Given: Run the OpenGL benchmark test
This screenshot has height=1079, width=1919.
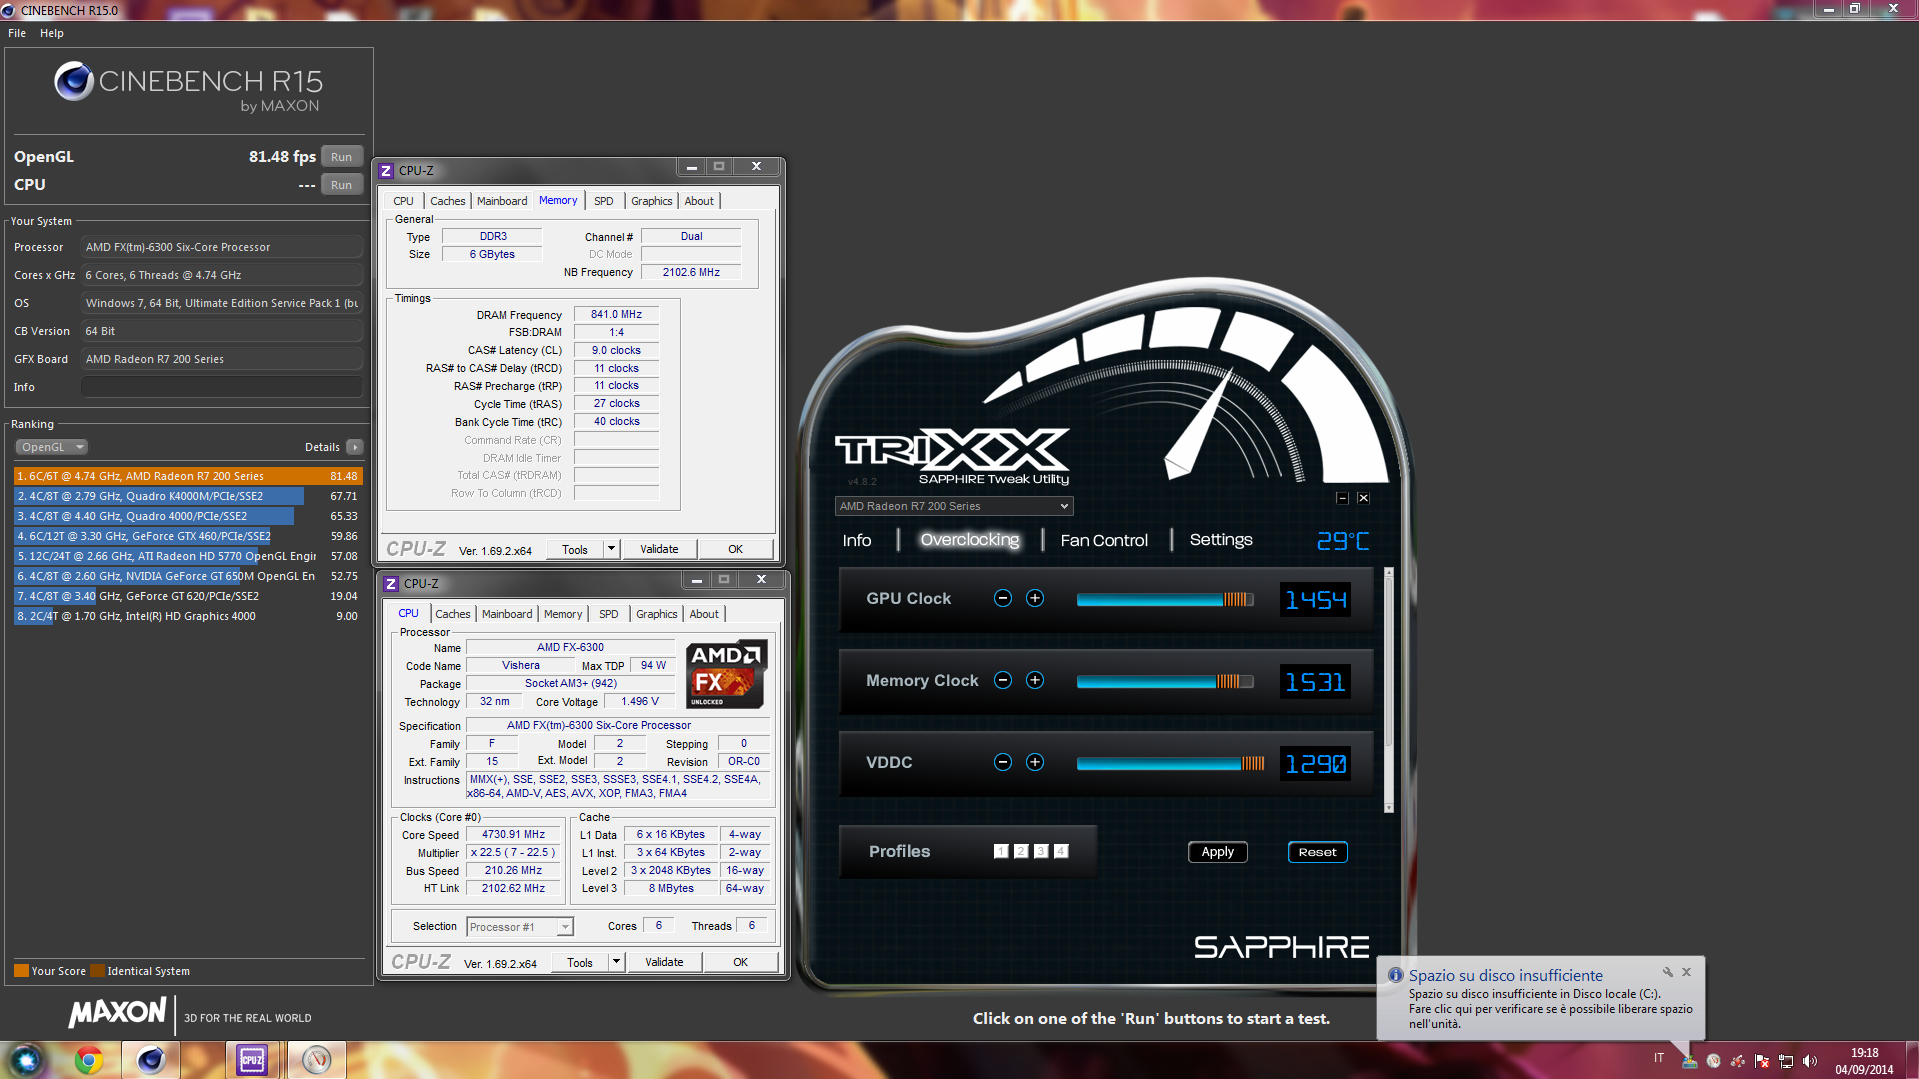Looking at the screenshot, I should [341, 157].
